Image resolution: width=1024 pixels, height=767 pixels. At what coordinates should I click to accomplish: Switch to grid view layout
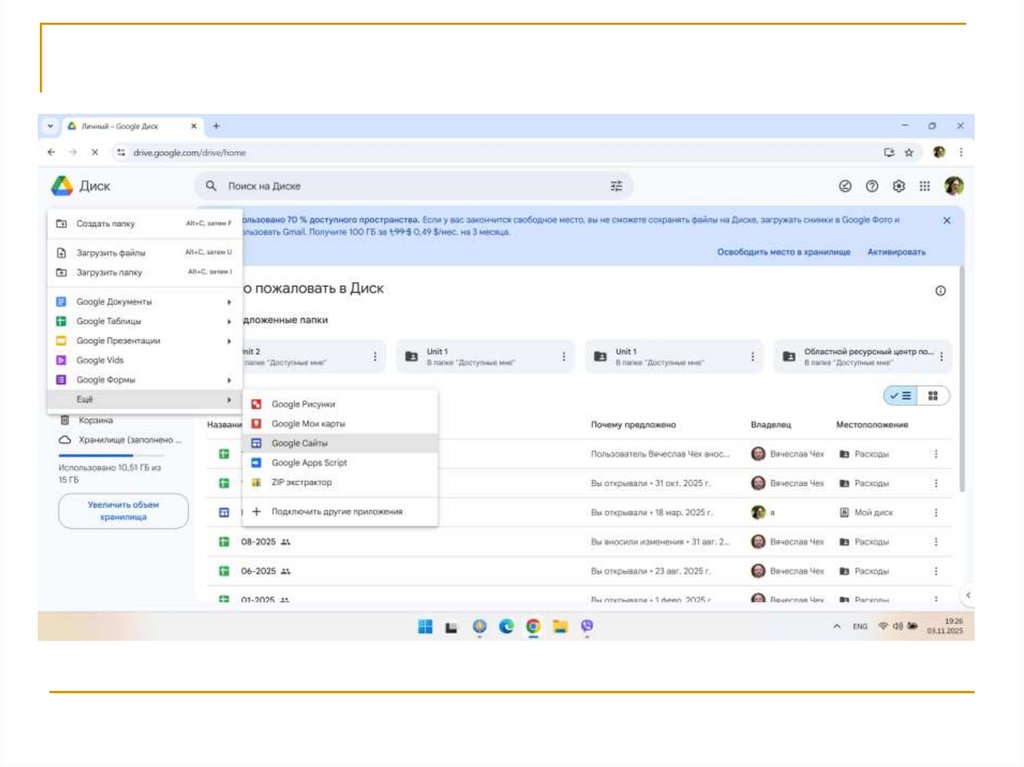coord(933,396)
